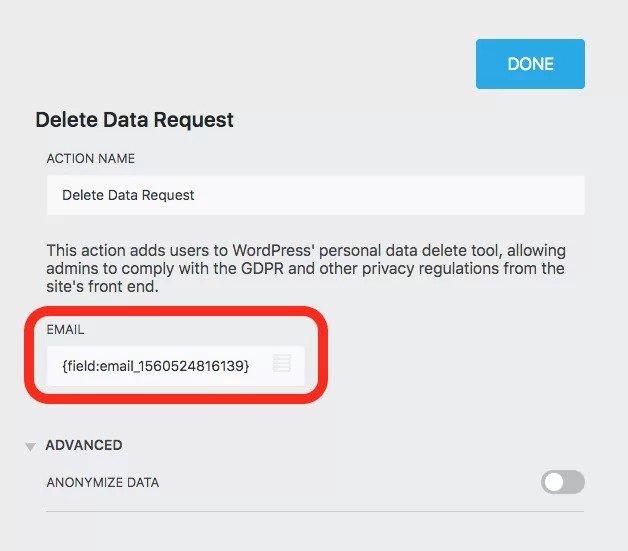
Task: Click the right end of Anonymize toggle track
Action: [576, 483]
